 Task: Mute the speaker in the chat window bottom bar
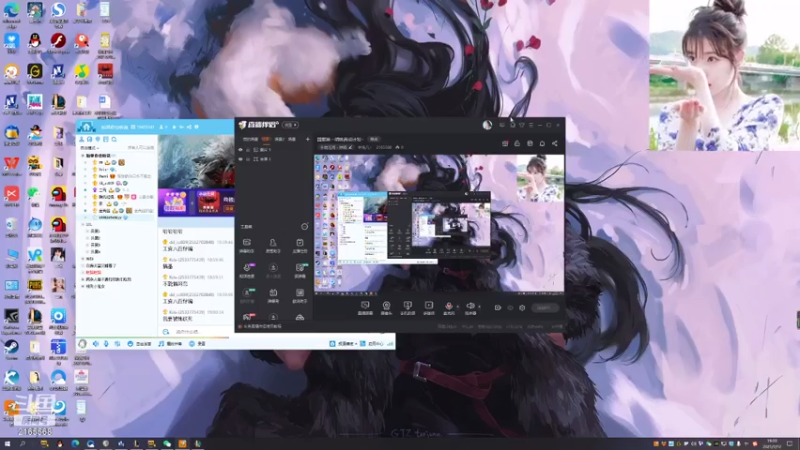[95, 344]
